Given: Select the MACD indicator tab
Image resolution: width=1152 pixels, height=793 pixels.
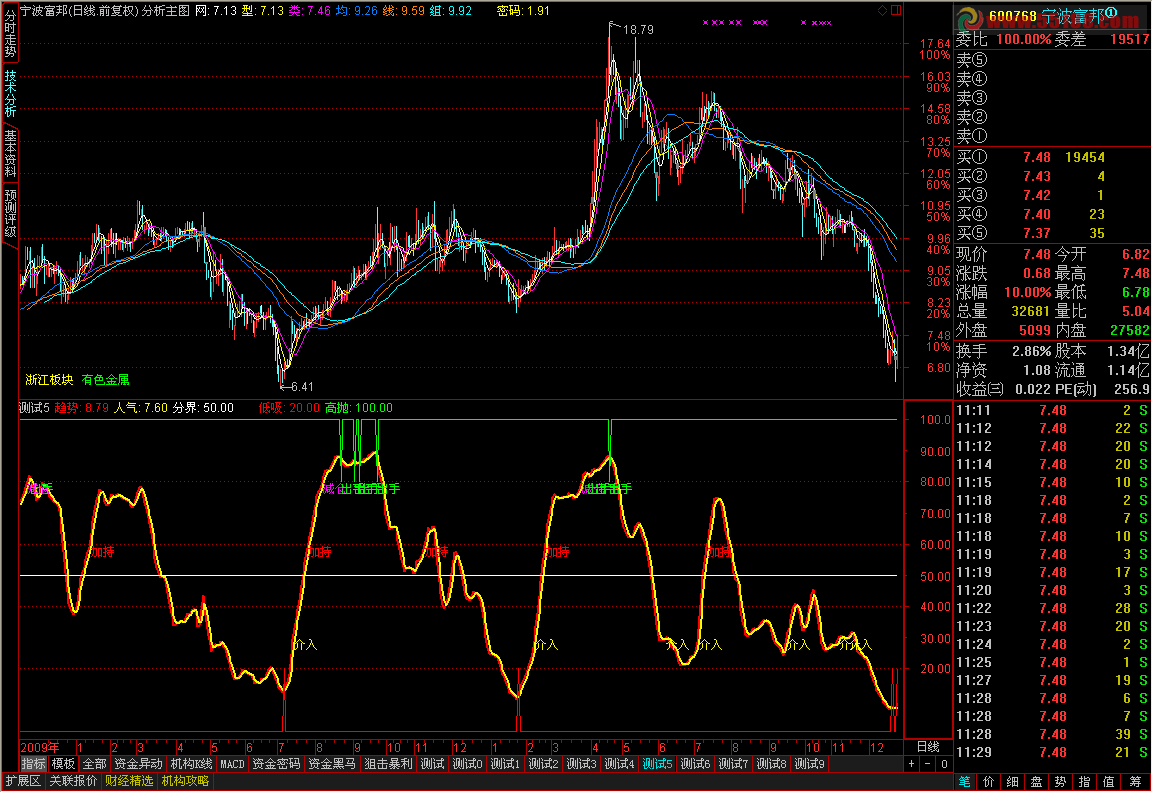Looking at the screenshot, I should pyautogui.click(x=232, y=764).
